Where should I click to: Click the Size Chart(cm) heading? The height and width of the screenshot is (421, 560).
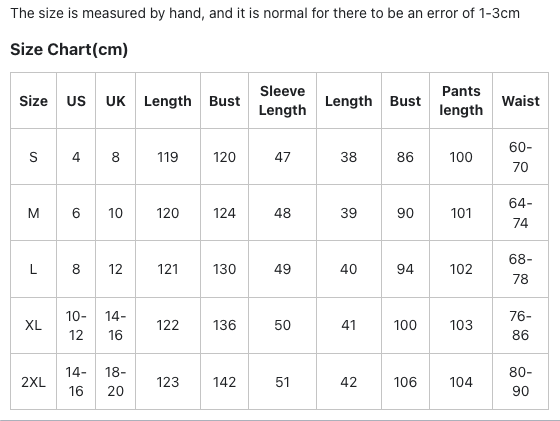(69, 49)
